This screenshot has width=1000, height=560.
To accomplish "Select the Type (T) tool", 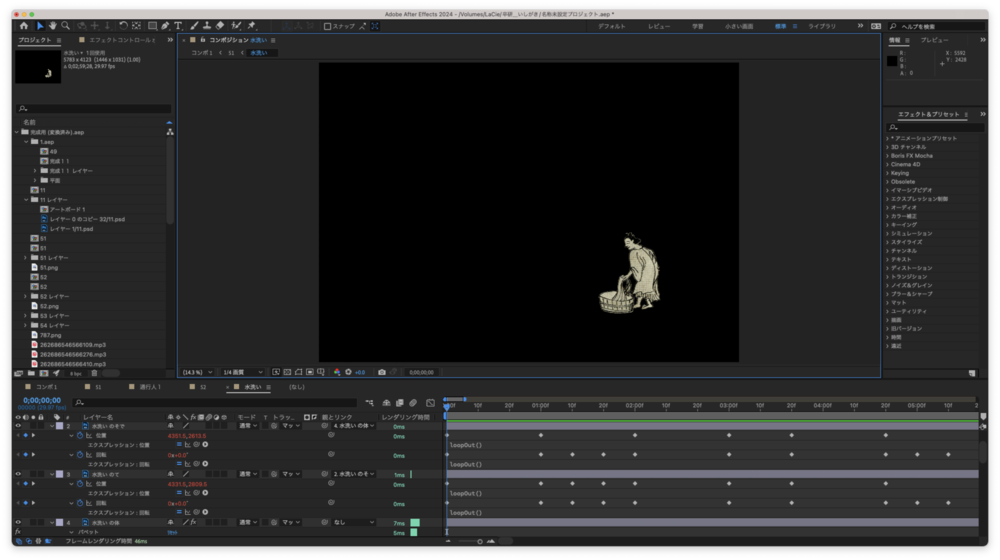I will (x=179, y=26).
